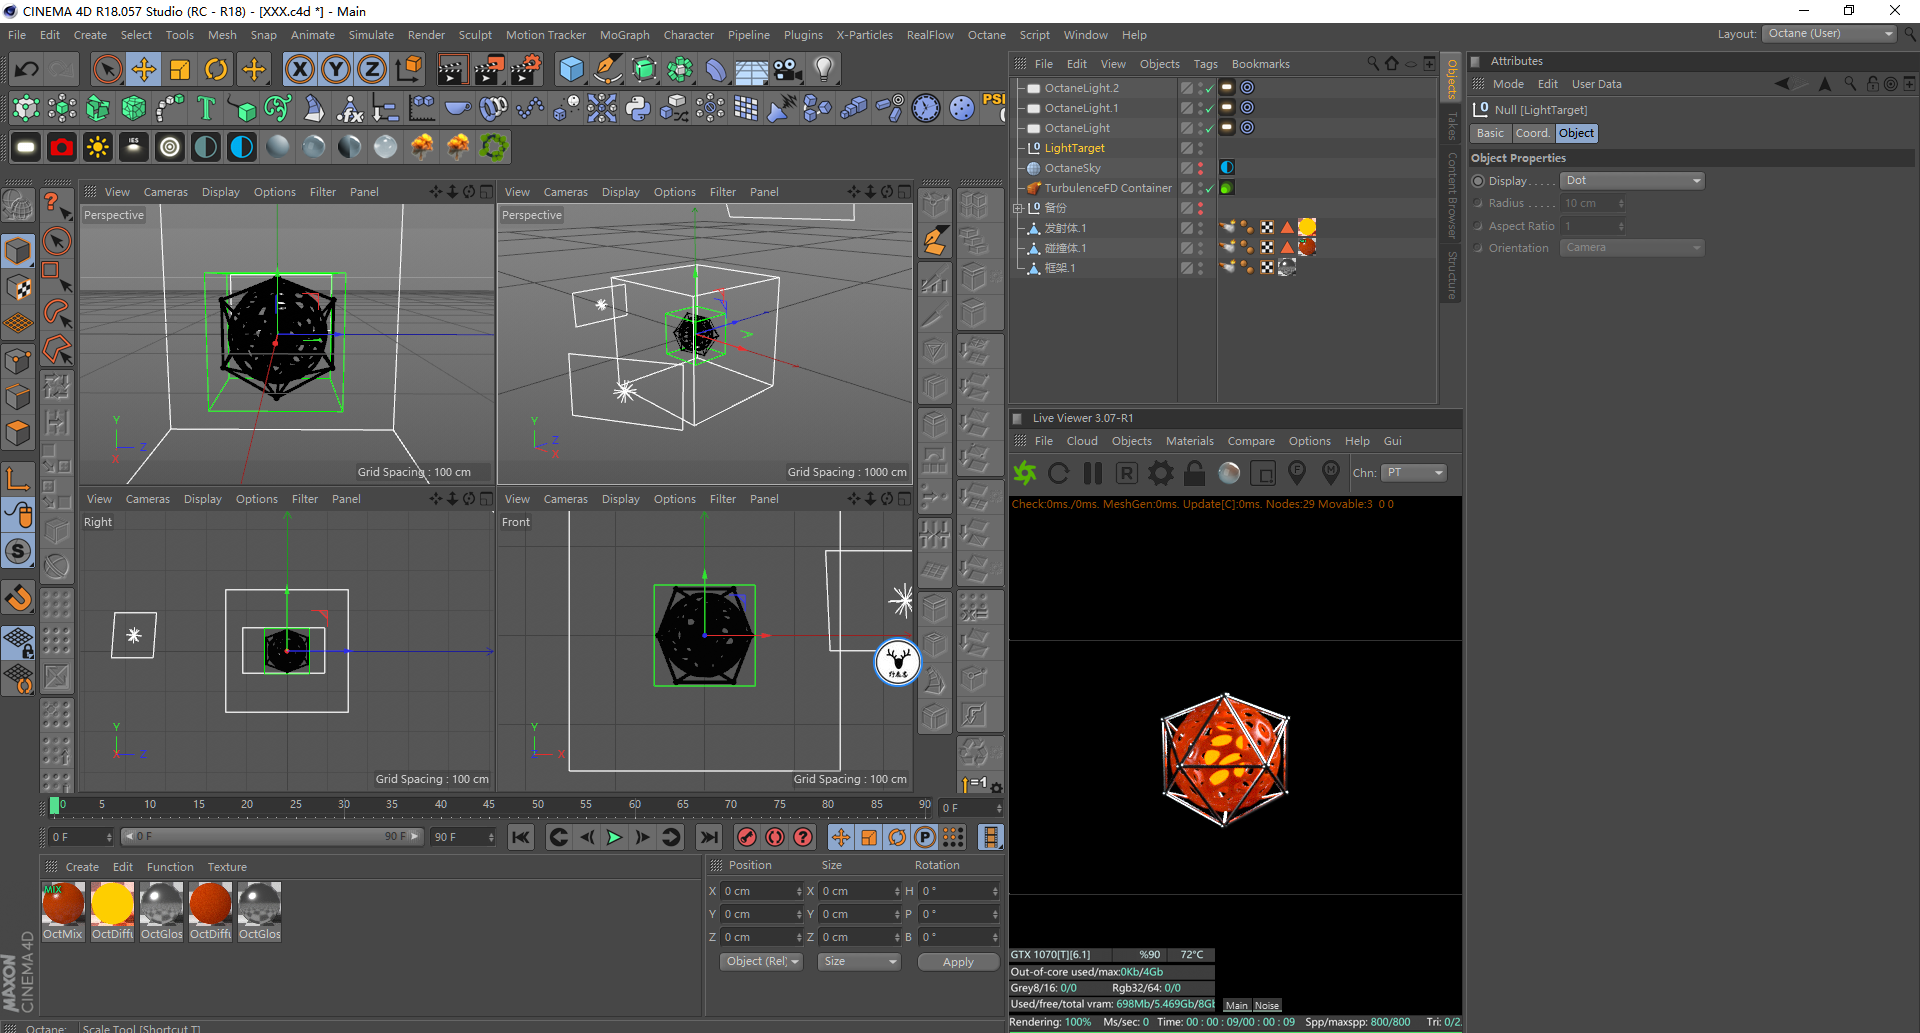Viewport: 1920px width, 1033px height.
Task: Open Live Viewer settings gear
Action: pos(1161,473)
